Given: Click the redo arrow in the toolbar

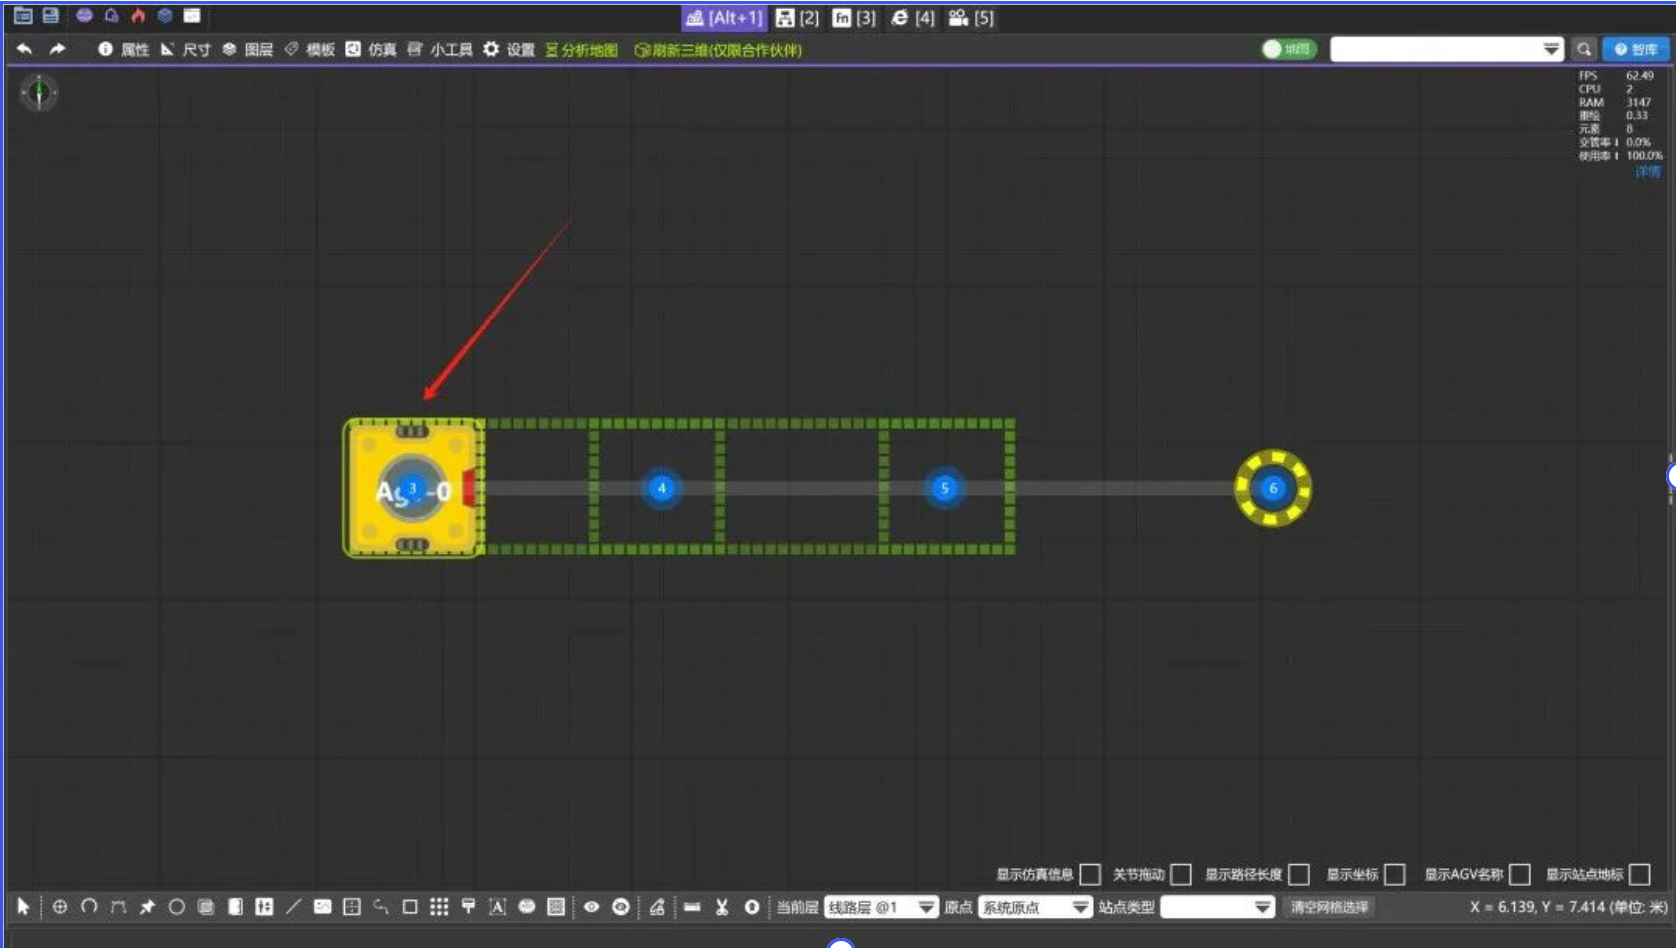Looking at the screenshot, I should coord(57,49).
